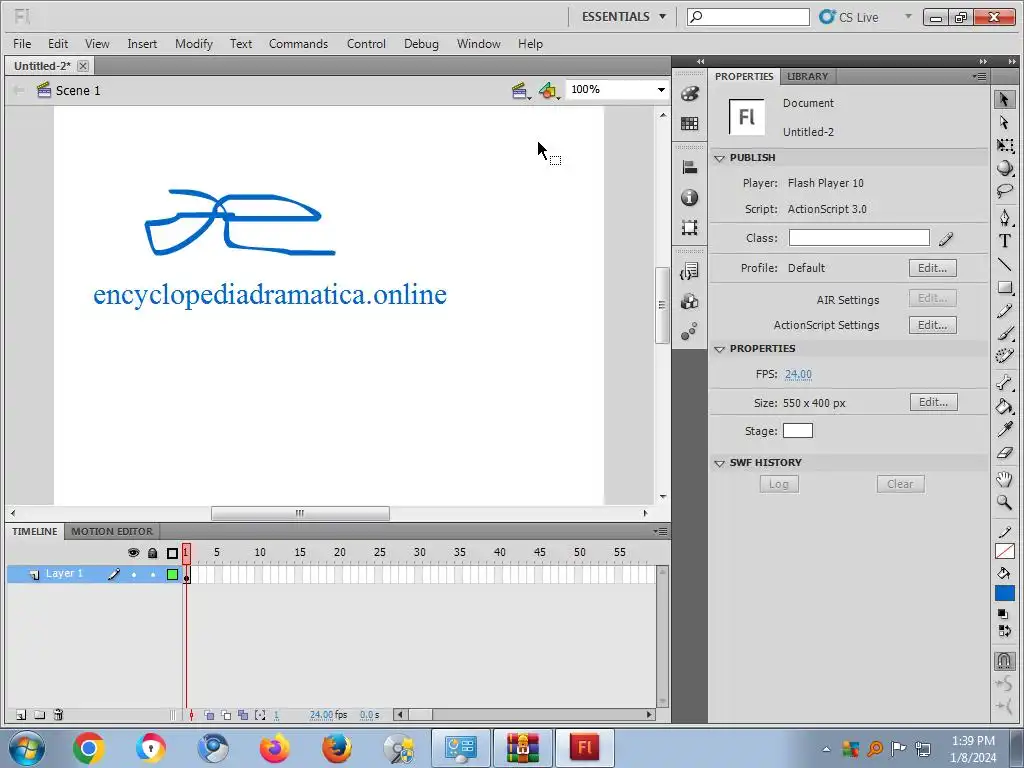Choose the Free Transform tool

(1004, 146)
